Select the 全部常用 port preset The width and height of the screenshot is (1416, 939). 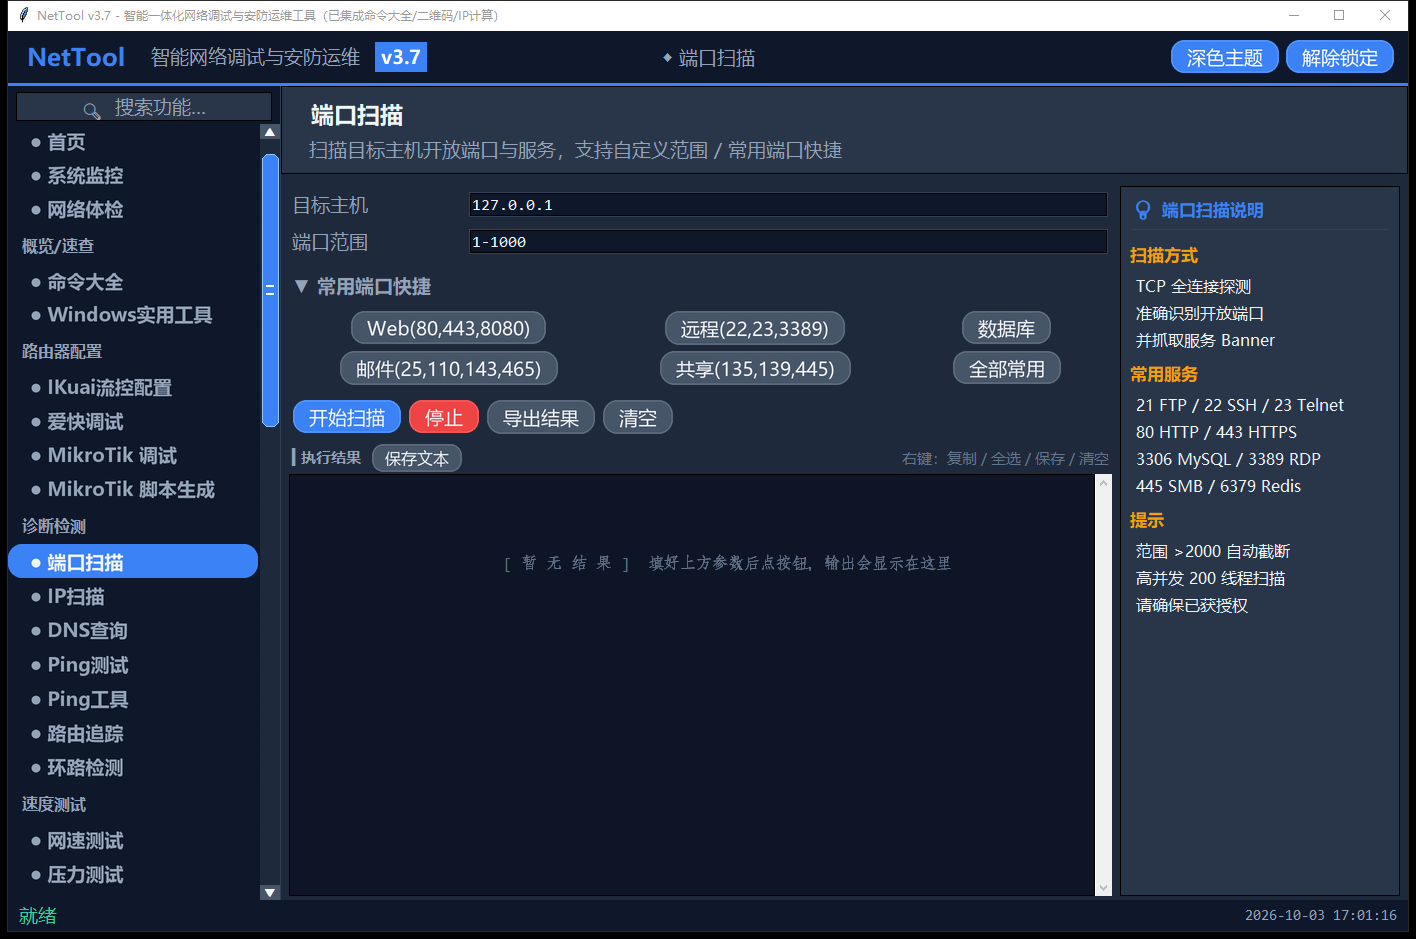click(x=1007, y=368)
